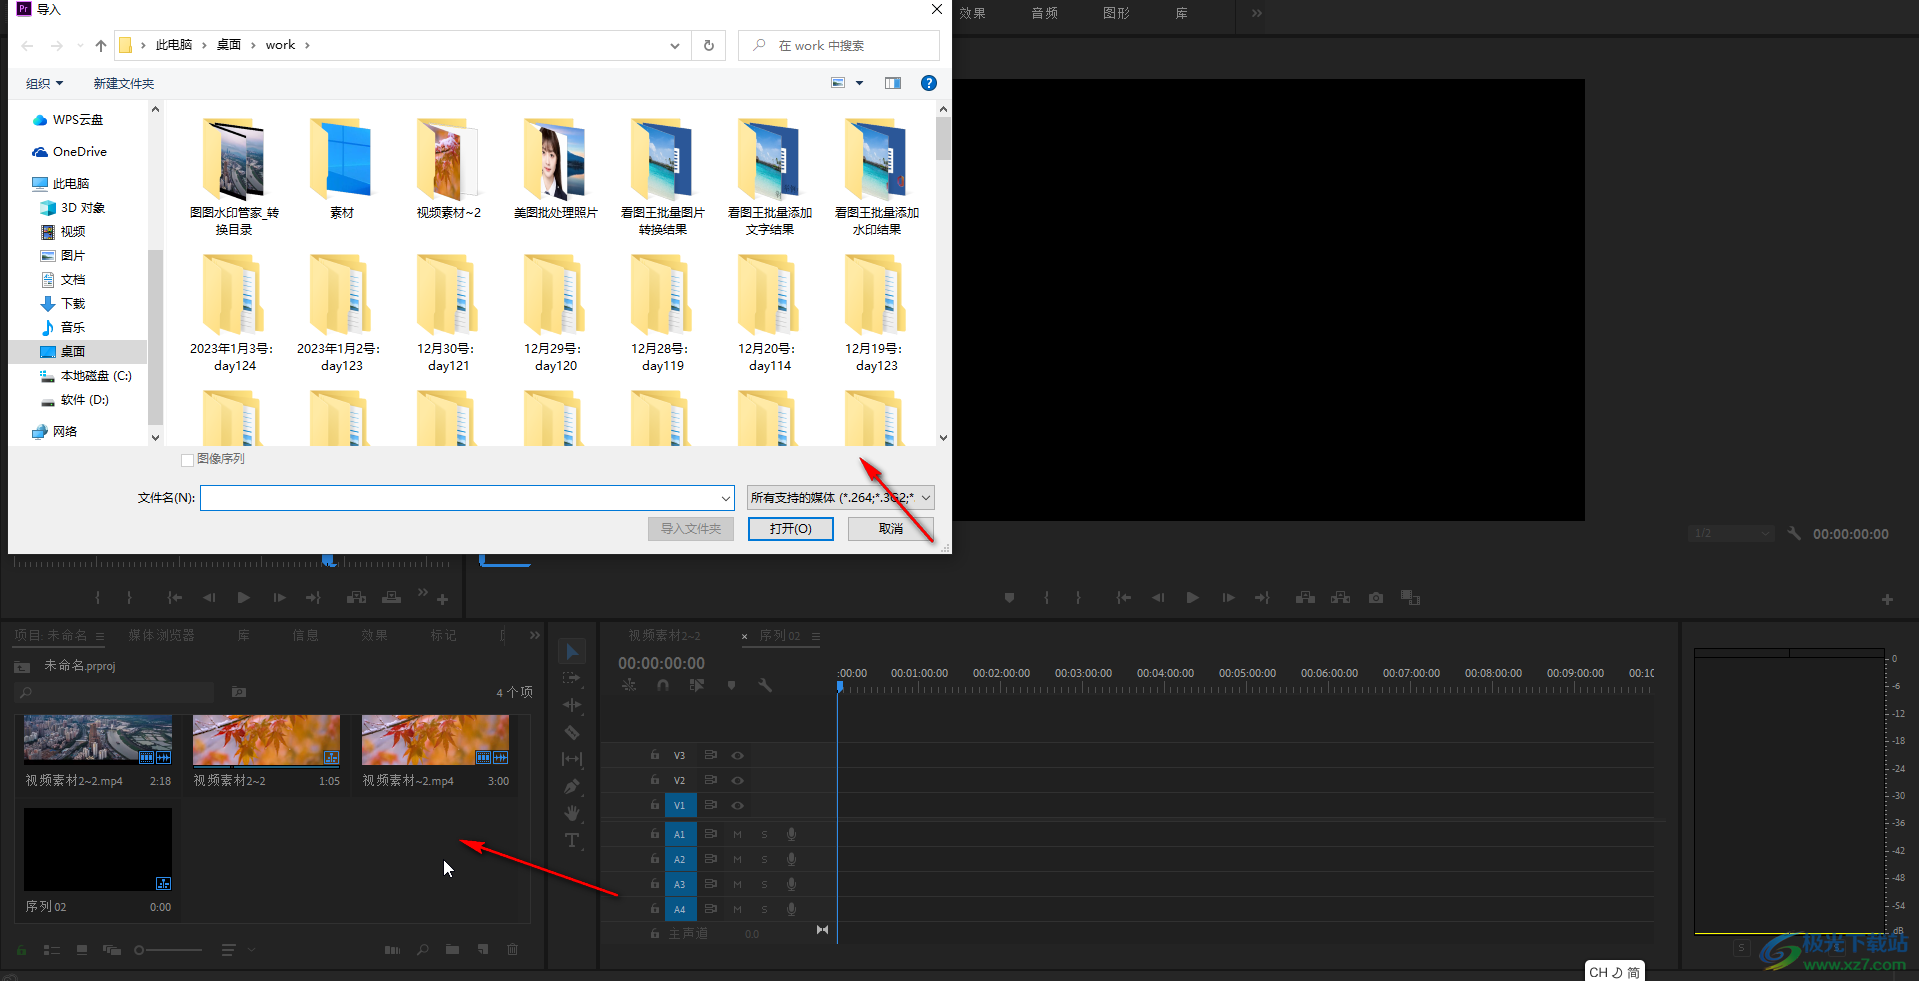Click Automate to Sequence icon
Image resolution: width=1919 pixels, height=981 pixels.
[x=392, y=950]
